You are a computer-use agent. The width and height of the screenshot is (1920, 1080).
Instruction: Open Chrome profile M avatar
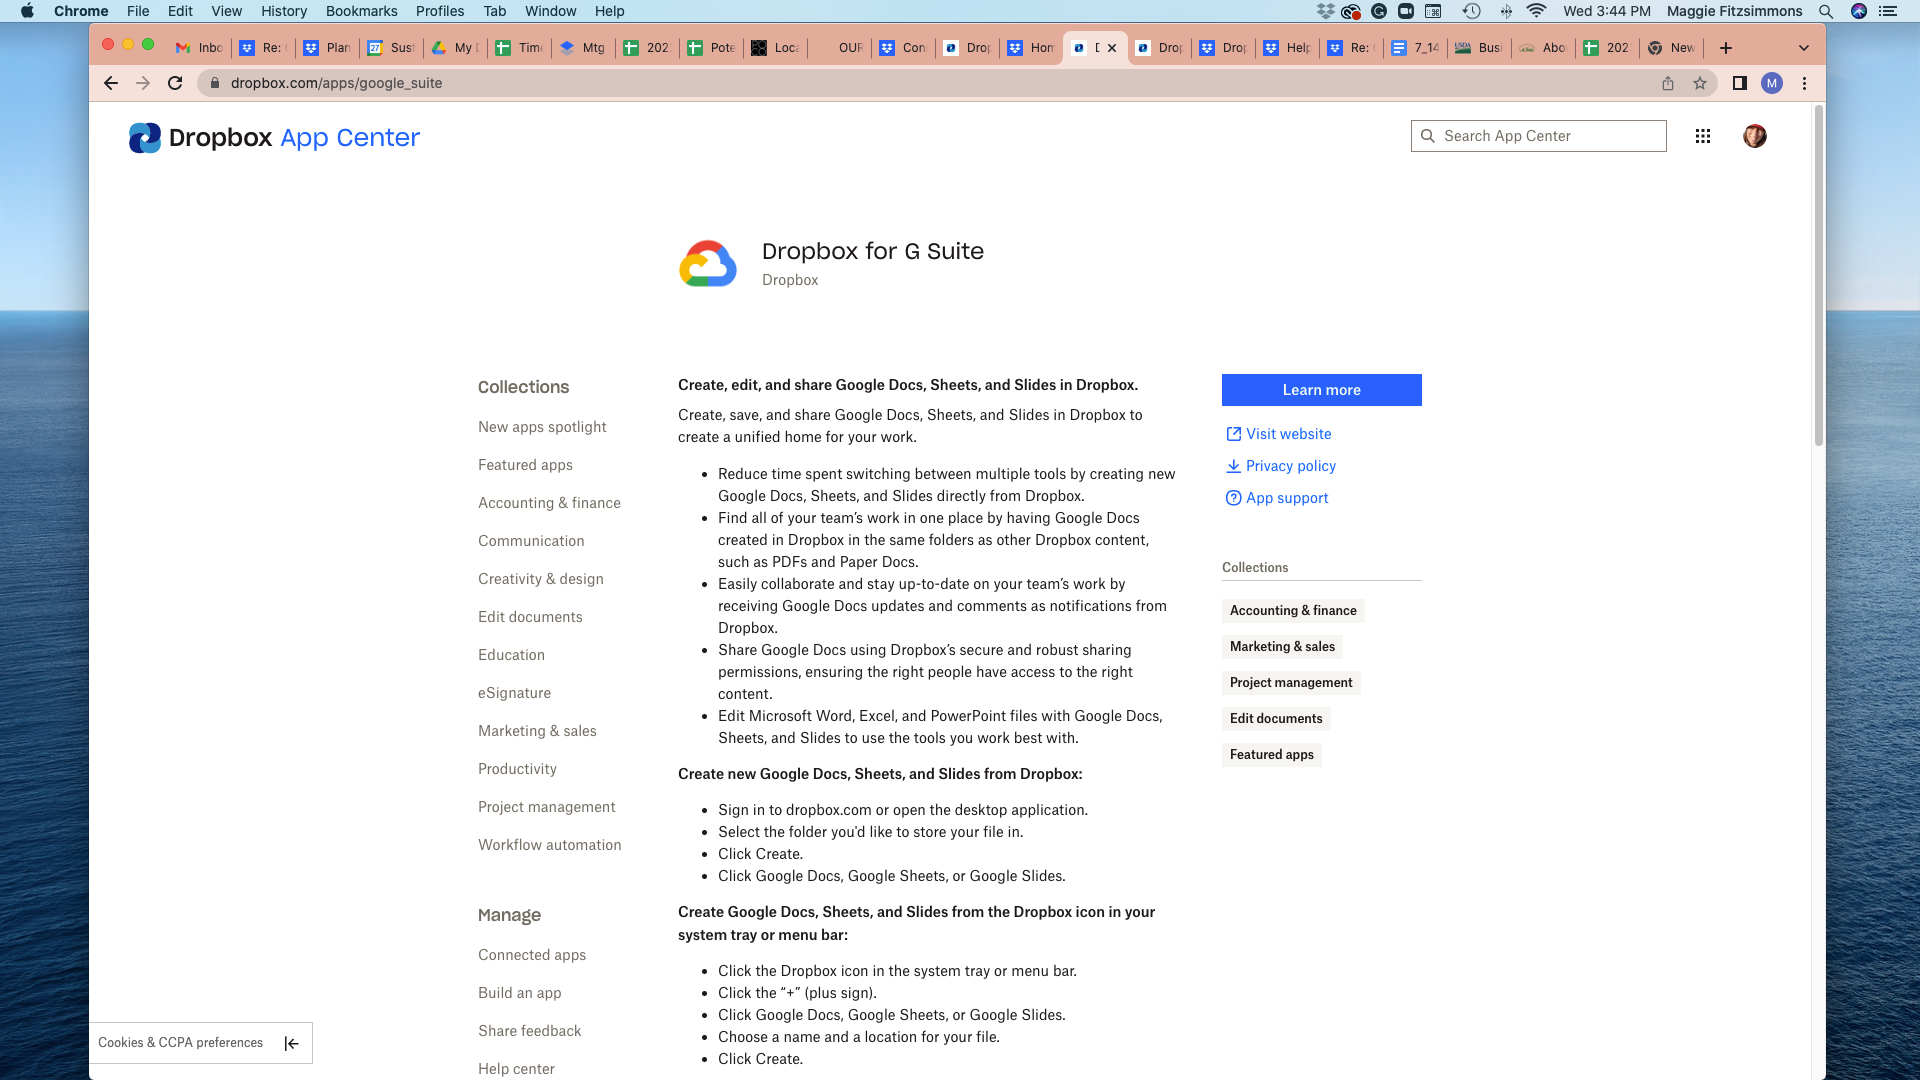coord(1772,83)
